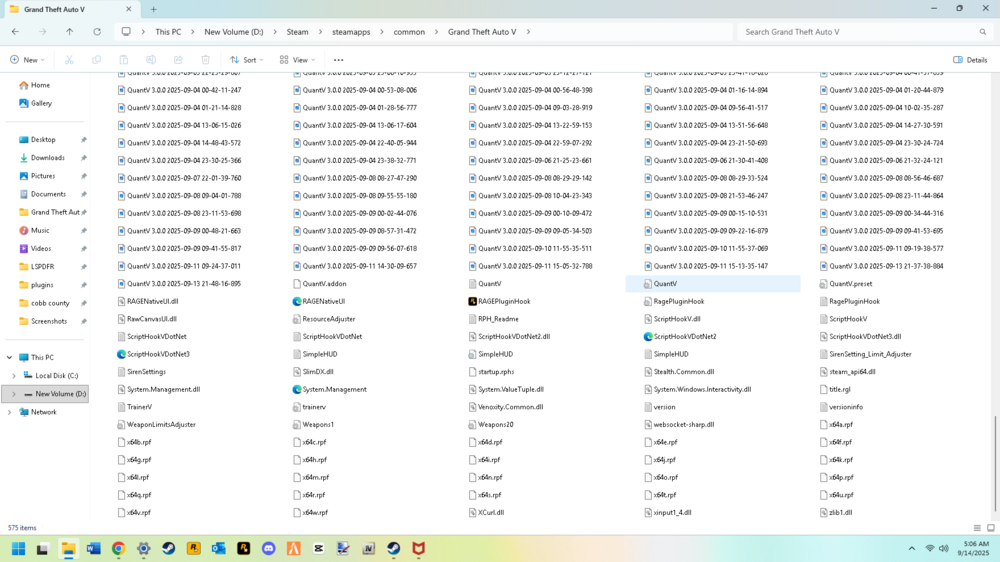
Task: Select the highlighted QuantV file
Action: coord(713,284)
